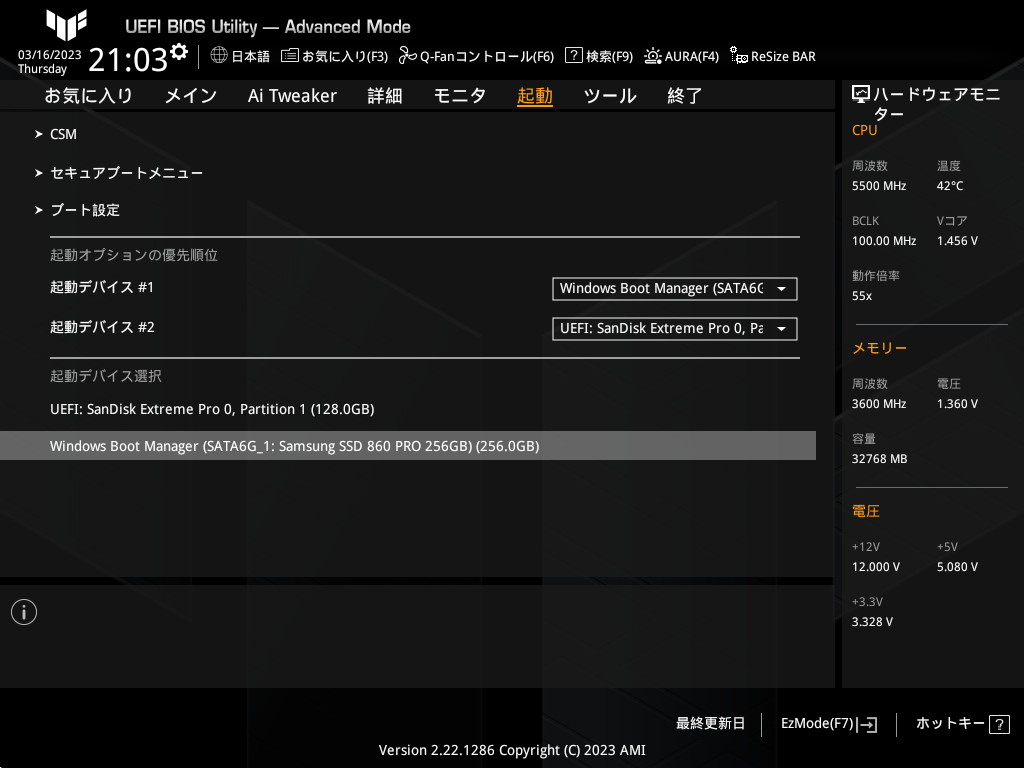1024x768 pixels.
Task: Open the 起動デバイス #2 dropdown
Action: pos(675,328)
